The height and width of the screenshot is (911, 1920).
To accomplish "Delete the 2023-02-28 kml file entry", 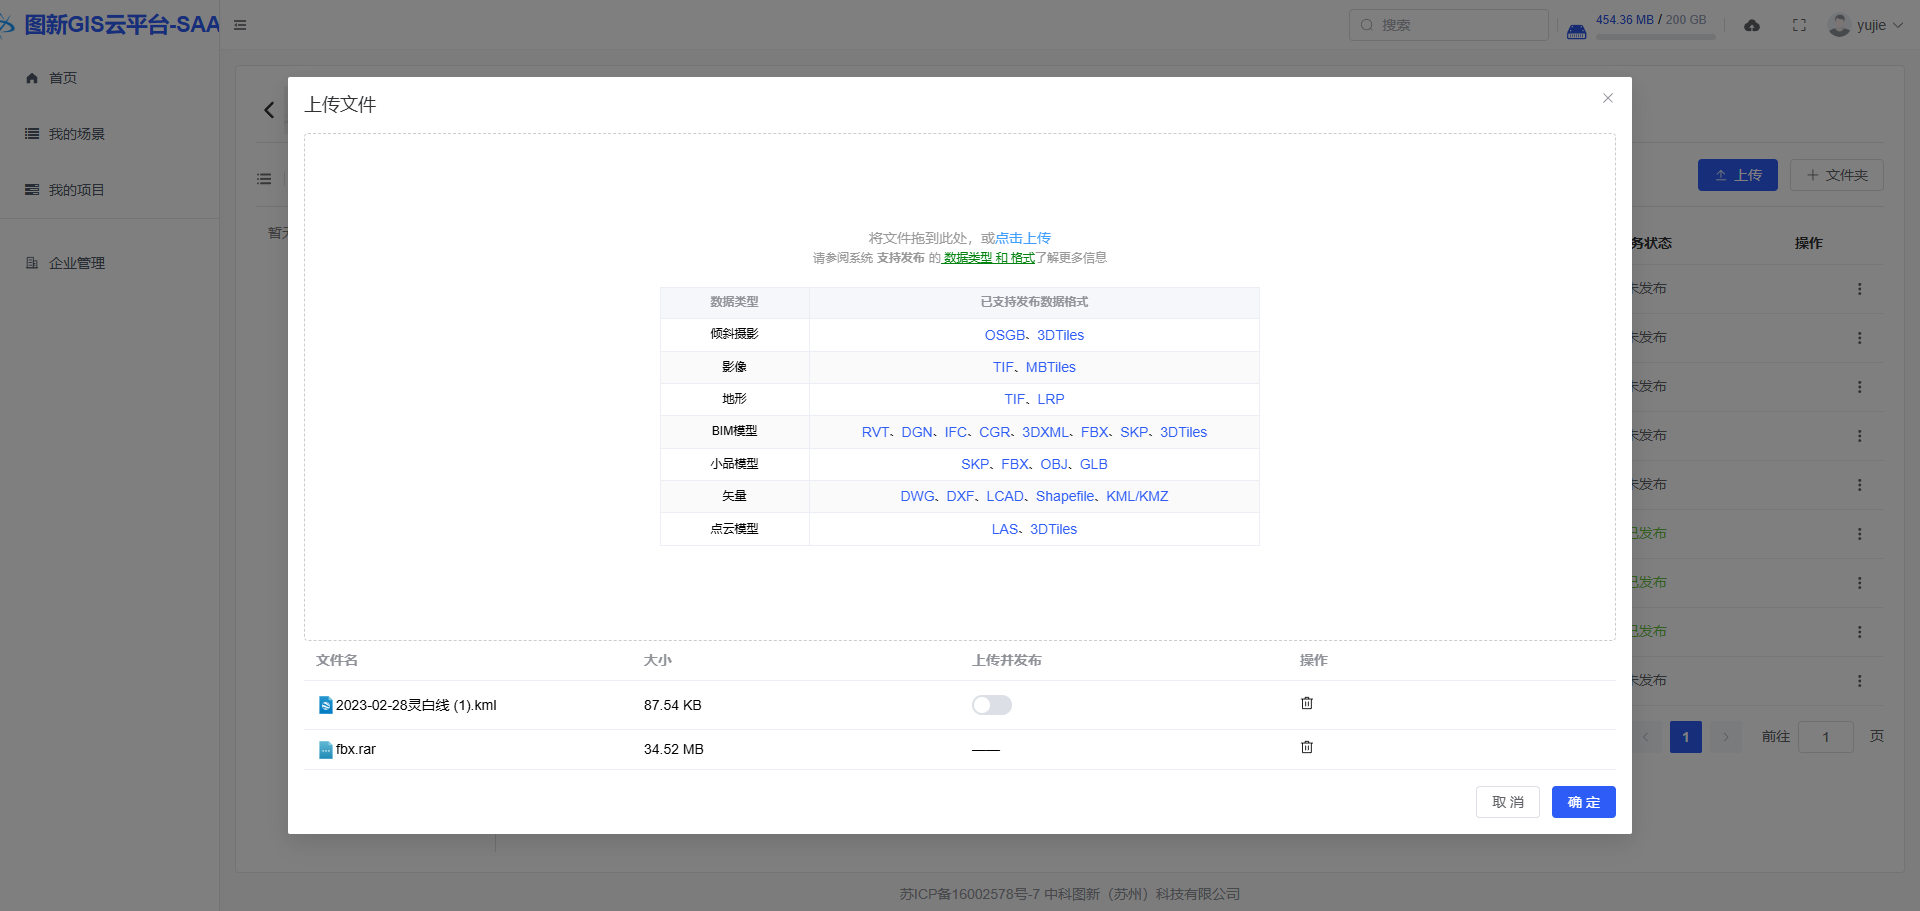I will click(1306, 703).
